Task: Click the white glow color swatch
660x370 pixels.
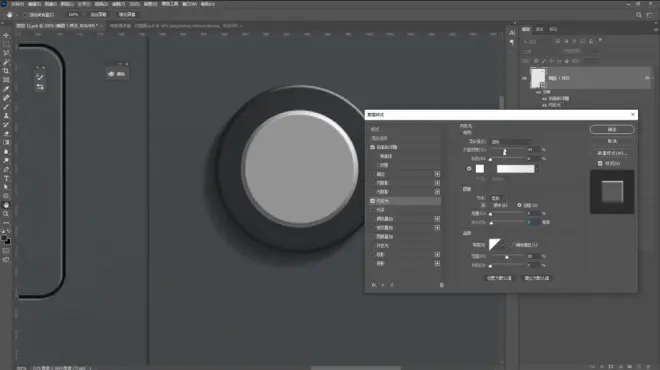Action: coord(480,169)
